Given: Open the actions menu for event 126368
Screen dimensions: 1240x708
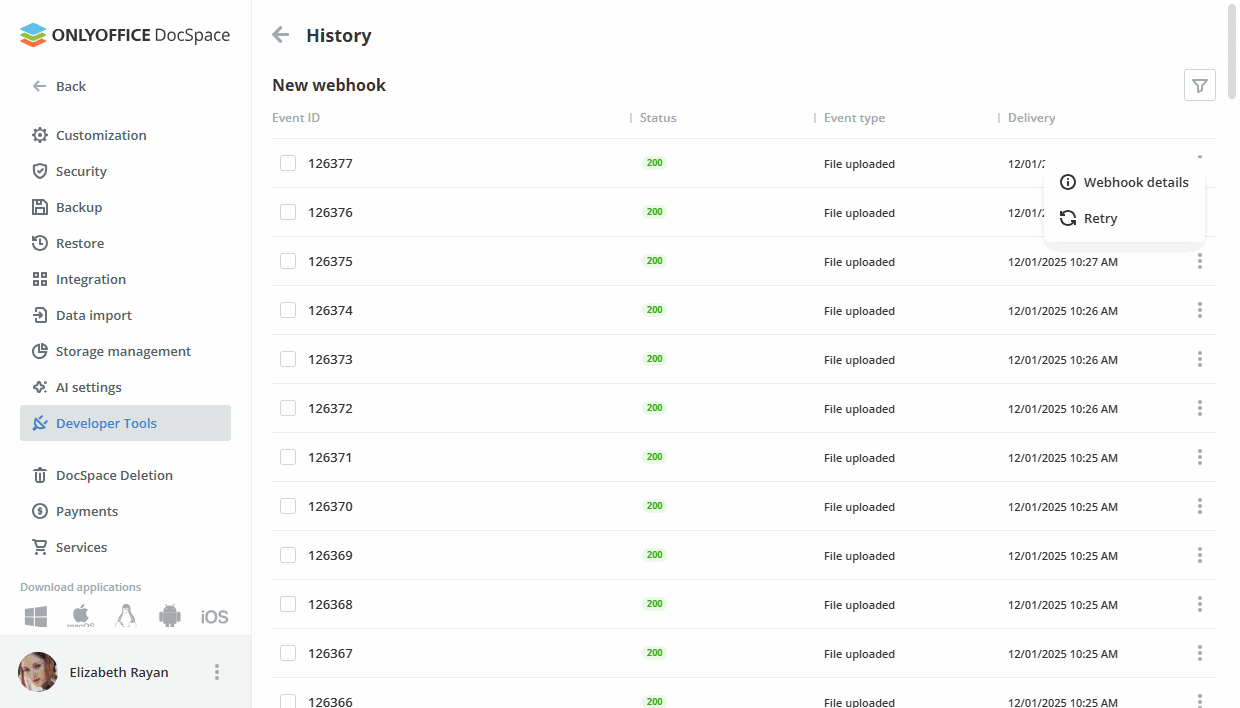Looking at the screenshot, I should (1199, 604).
